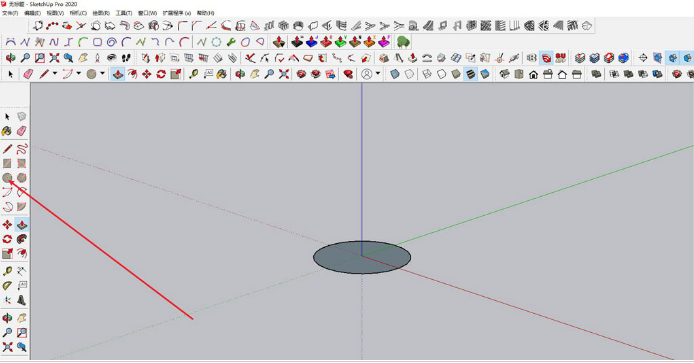Open the user account dropdown arrow
This screenshot has height=363, width=694.
click(x=378, y=73)
